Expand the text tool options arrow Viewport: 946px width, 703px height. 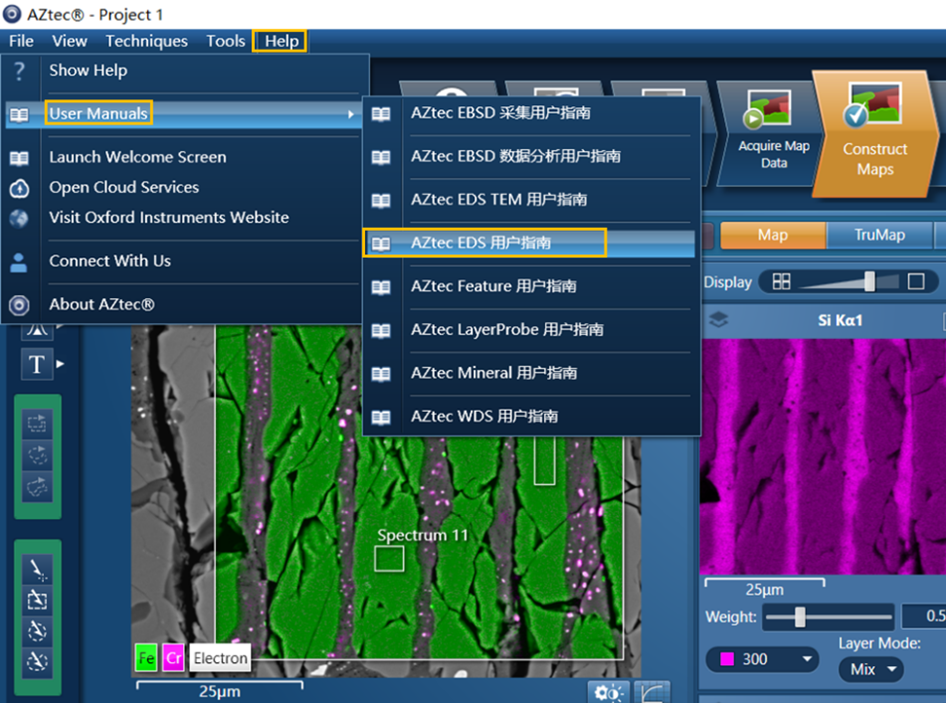click(61, 364)
